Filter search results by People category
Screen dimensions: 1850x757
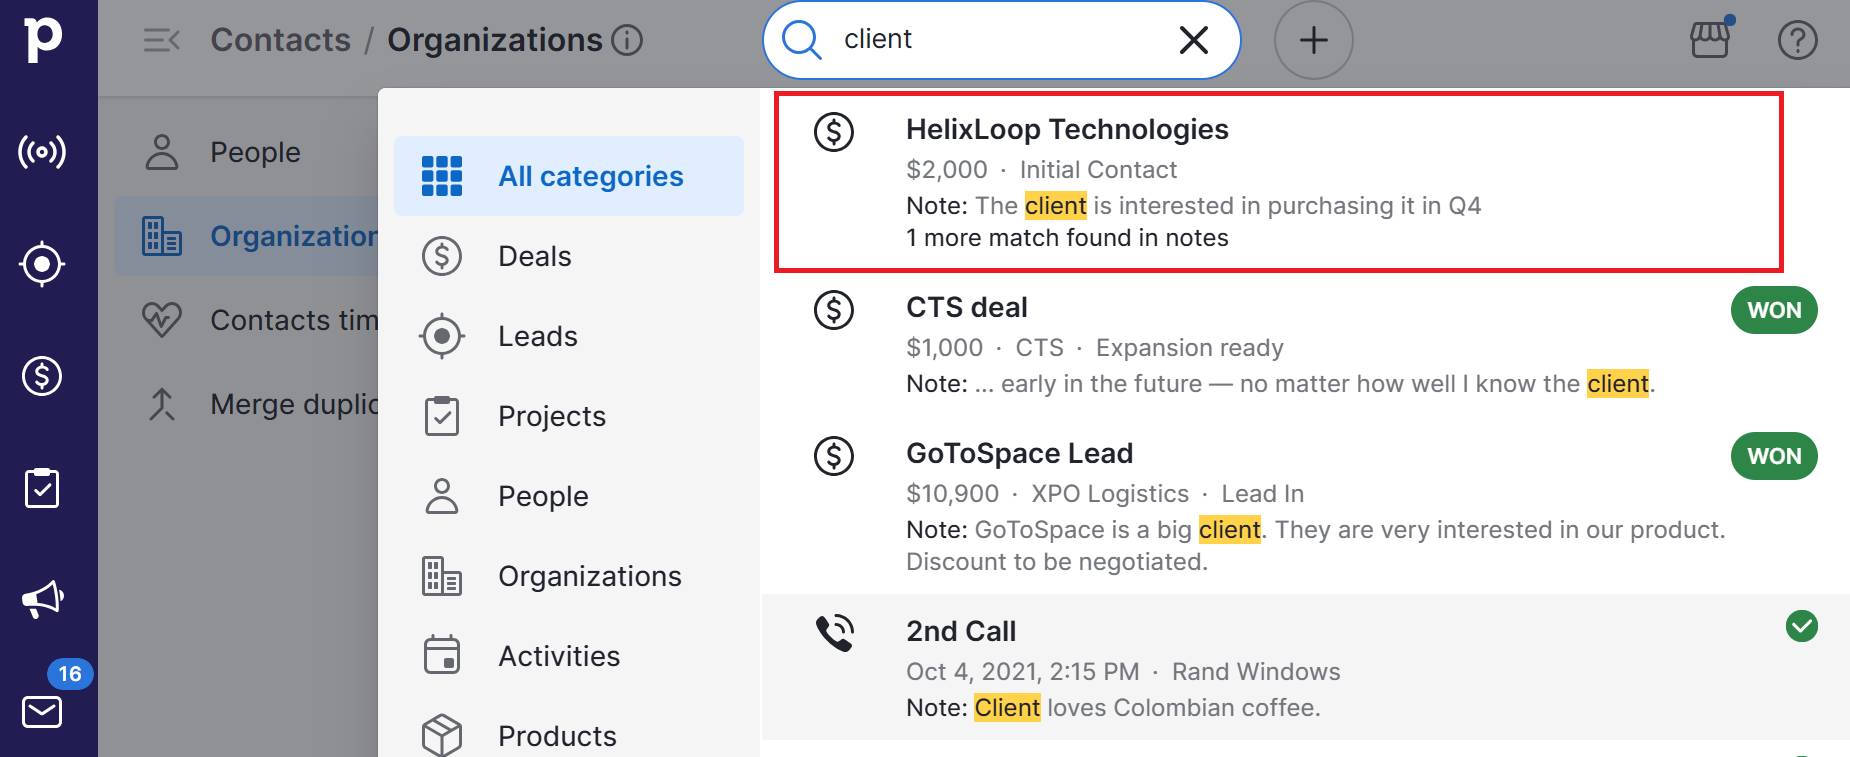click(x=569, y=496)
